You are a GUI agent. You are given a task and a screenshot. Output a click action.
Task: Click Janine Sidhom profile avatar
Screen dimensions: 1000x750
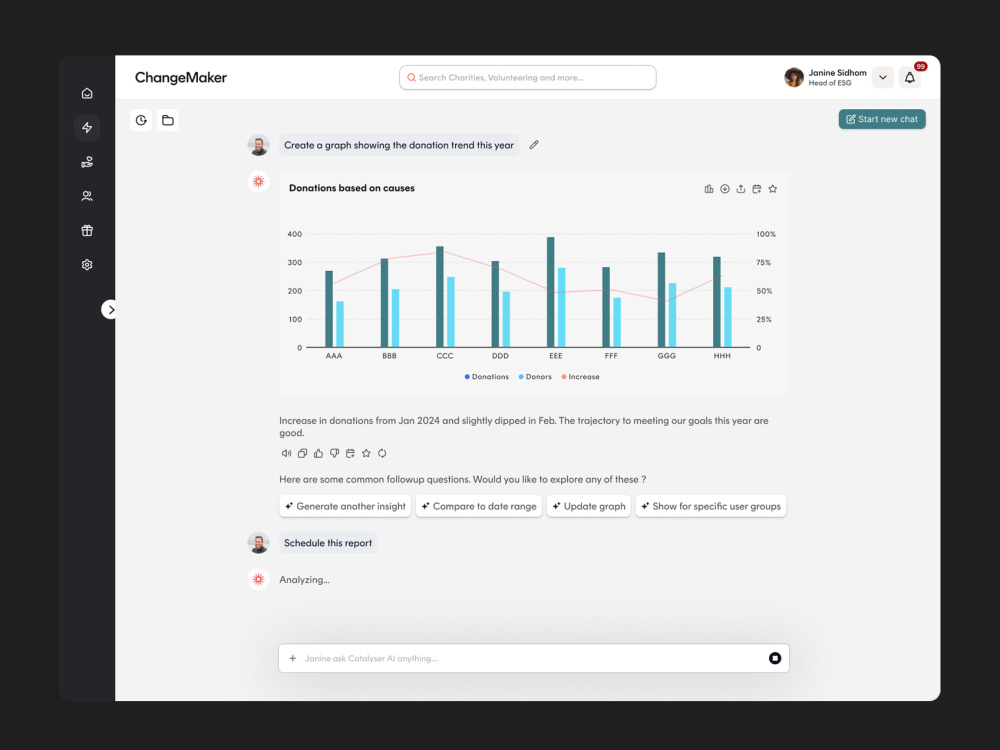point(794,78)
